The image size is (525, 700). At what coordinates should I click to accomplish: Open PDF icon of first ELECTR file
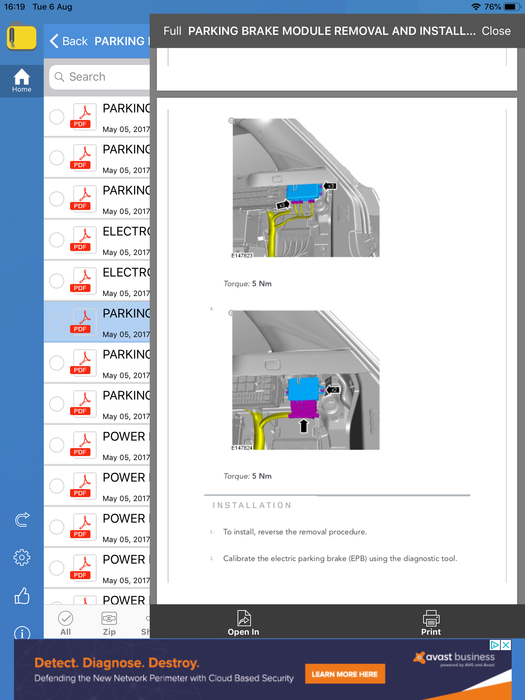83,240
